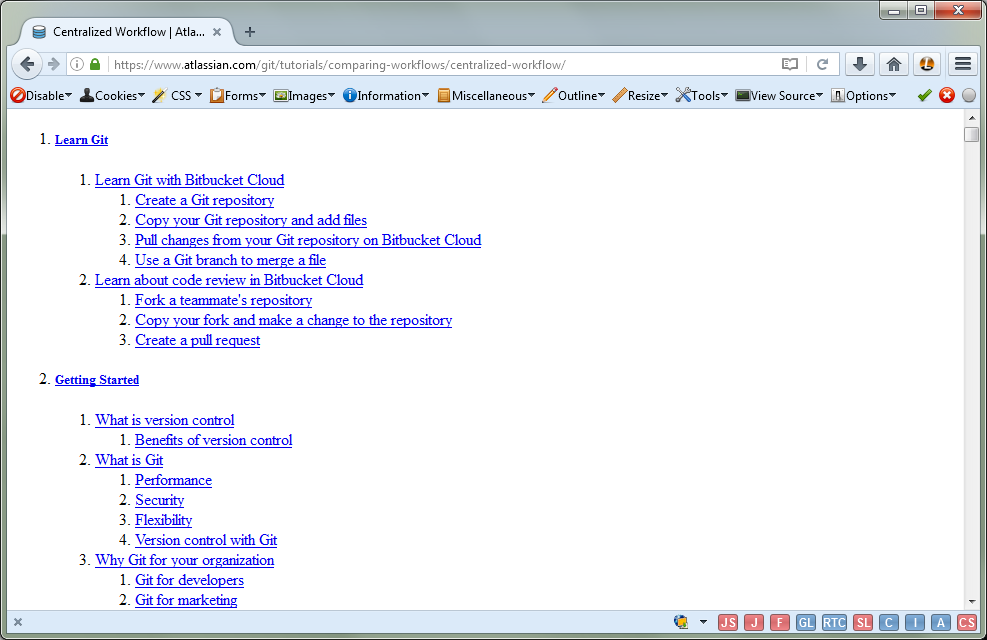
Task: Open the CSS dropdown menu
Action: [177, 96]
